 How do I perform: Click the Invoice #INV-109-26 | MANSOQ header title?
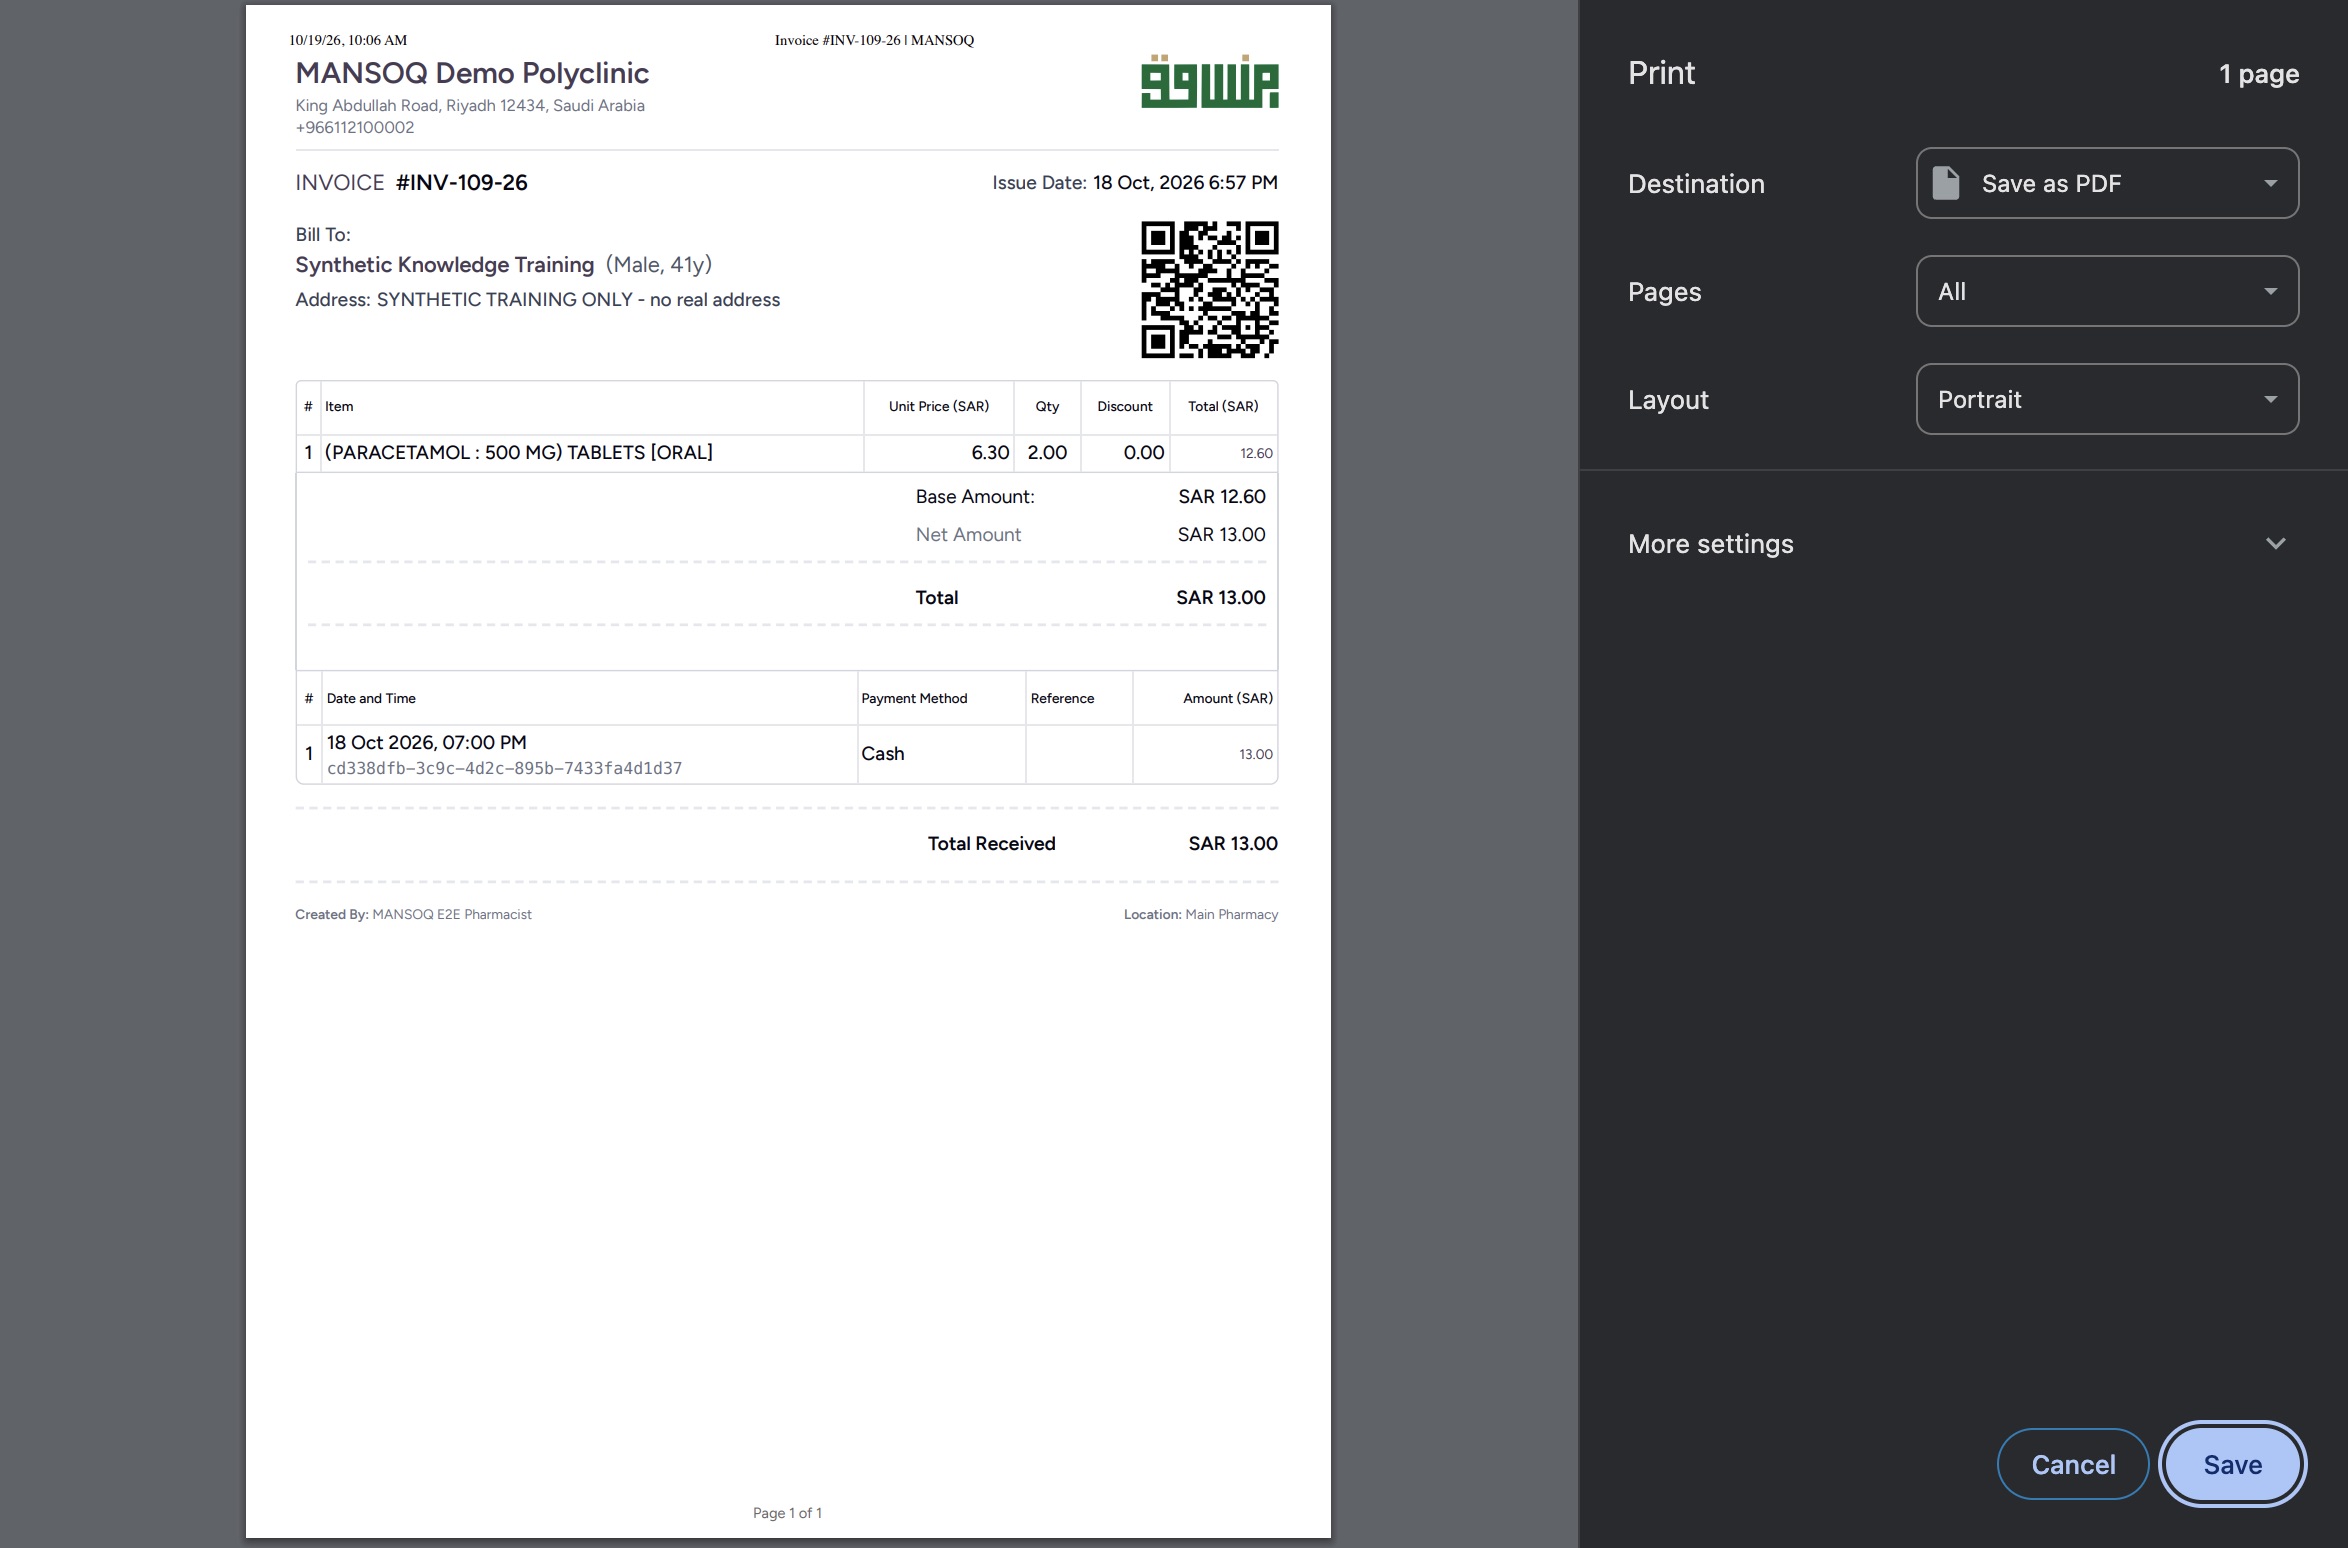coord(874,40)
